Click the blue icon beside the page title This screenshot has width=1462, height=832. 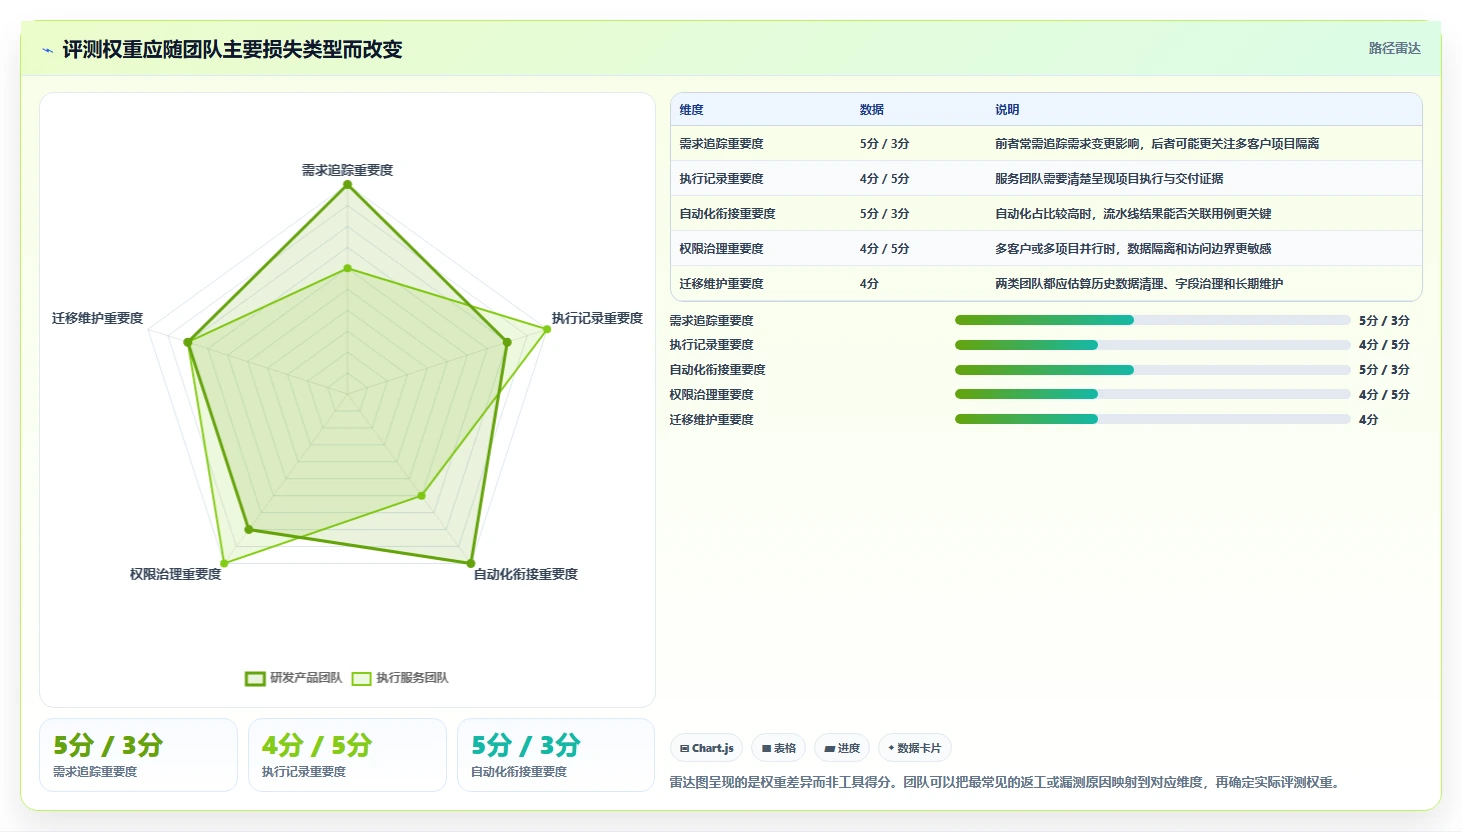(x=47, y=50)
